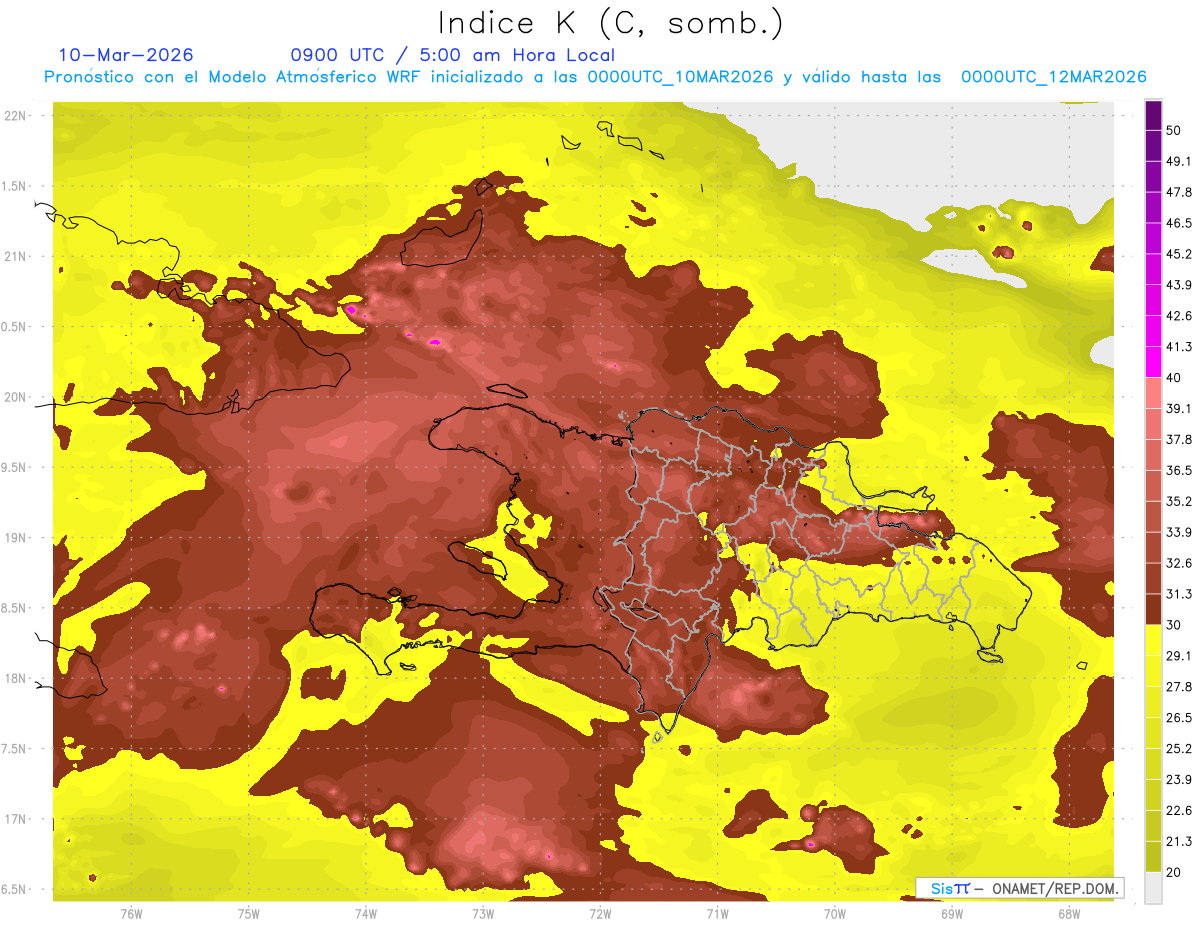Click latitude label '20N'

[x=17, y=397]
